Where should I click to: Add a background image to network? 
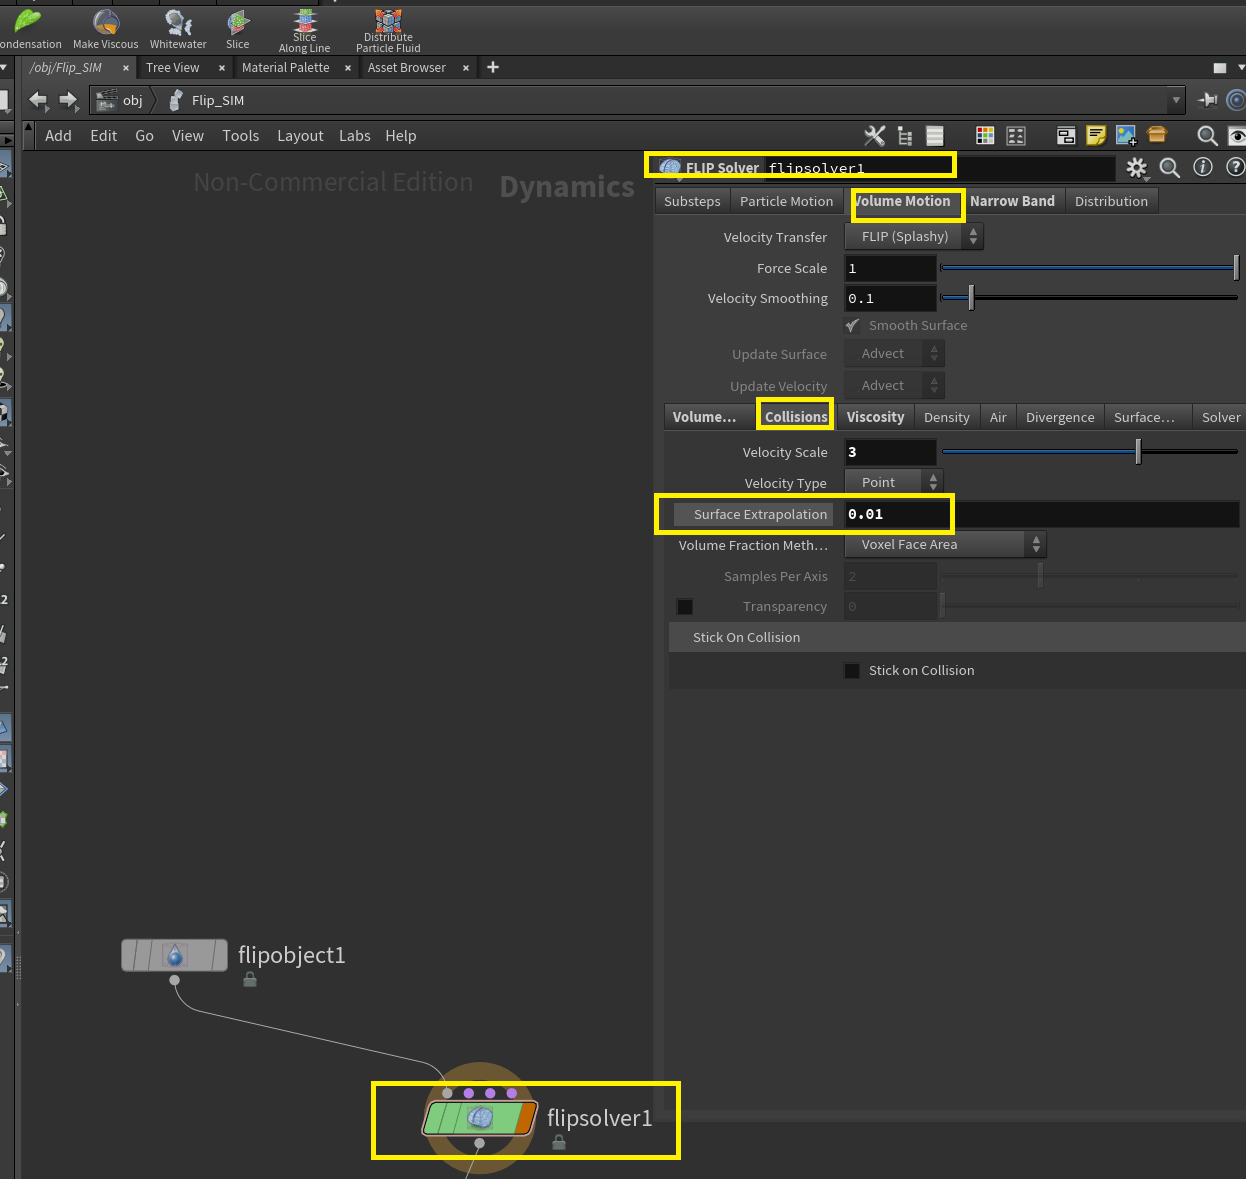click(1126, 135)
